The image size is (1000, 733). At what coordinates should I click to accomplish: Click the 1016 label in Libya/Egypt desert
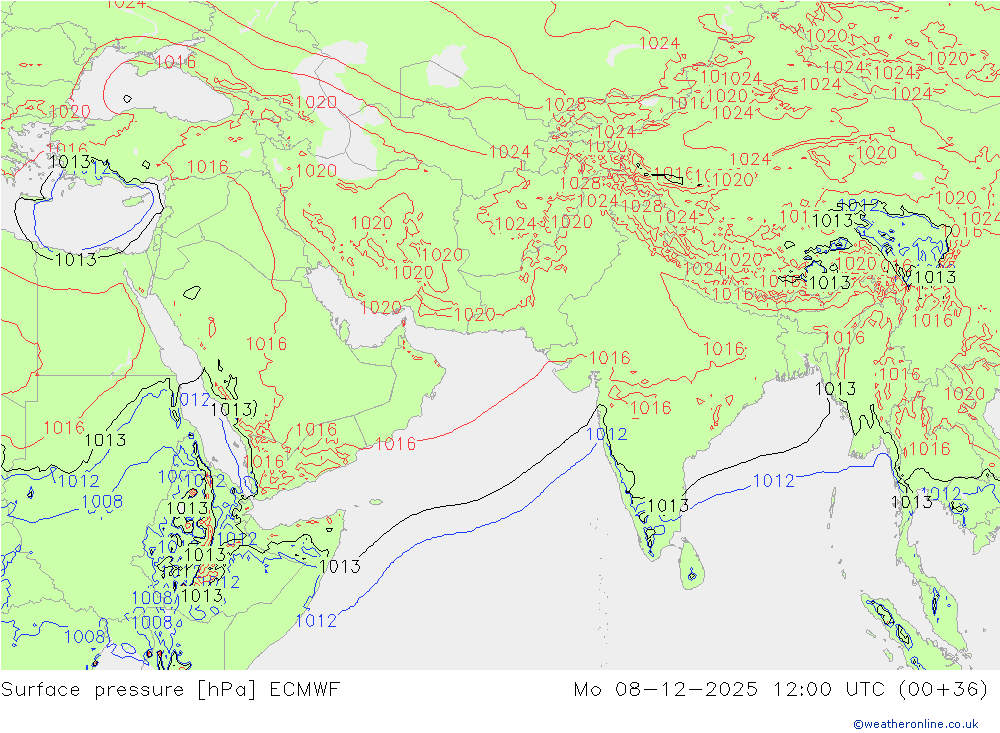point(64,427)
